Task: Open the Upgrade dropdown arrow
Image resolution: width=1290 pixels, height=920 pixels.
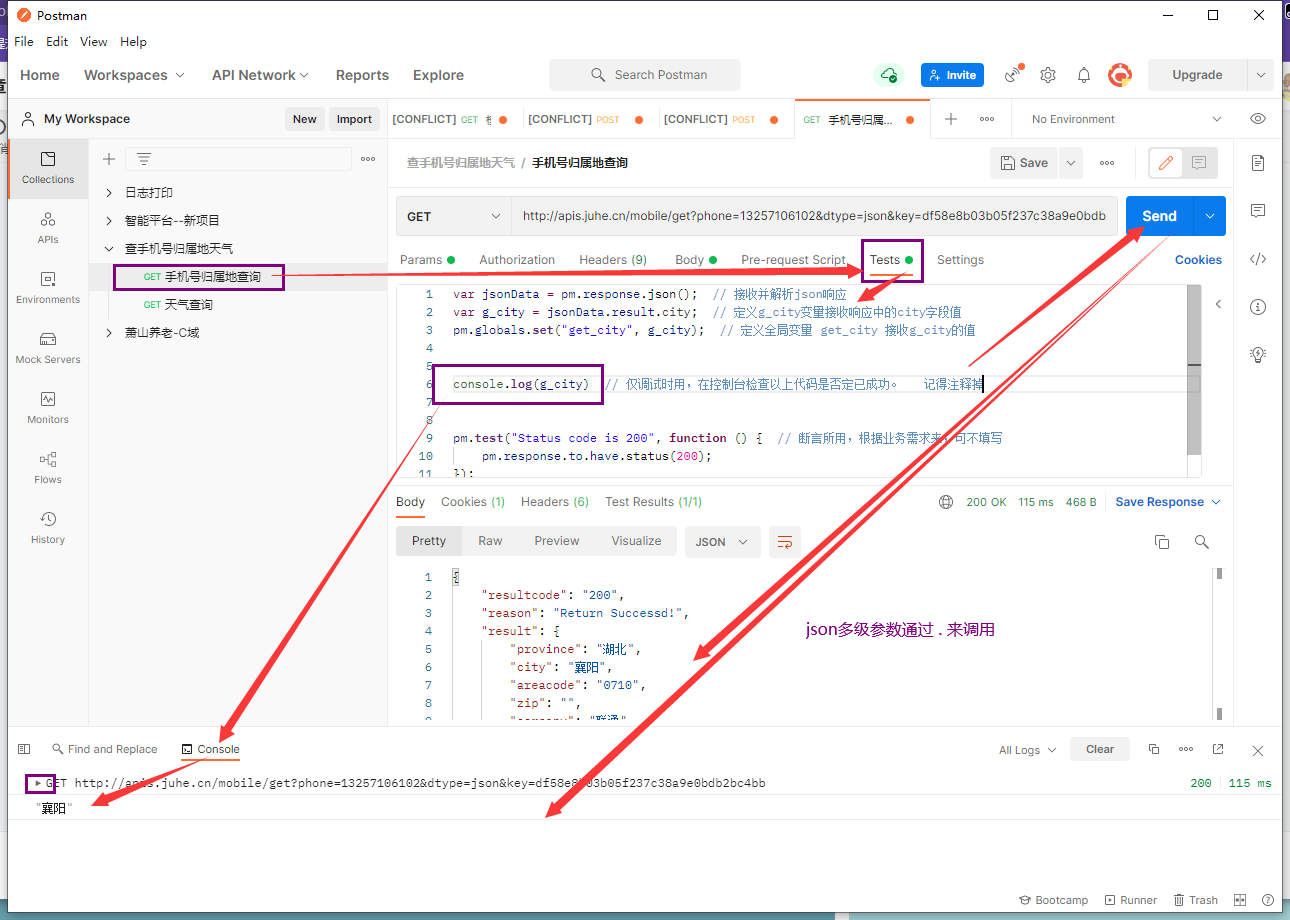Action: tap(1260, 75)
